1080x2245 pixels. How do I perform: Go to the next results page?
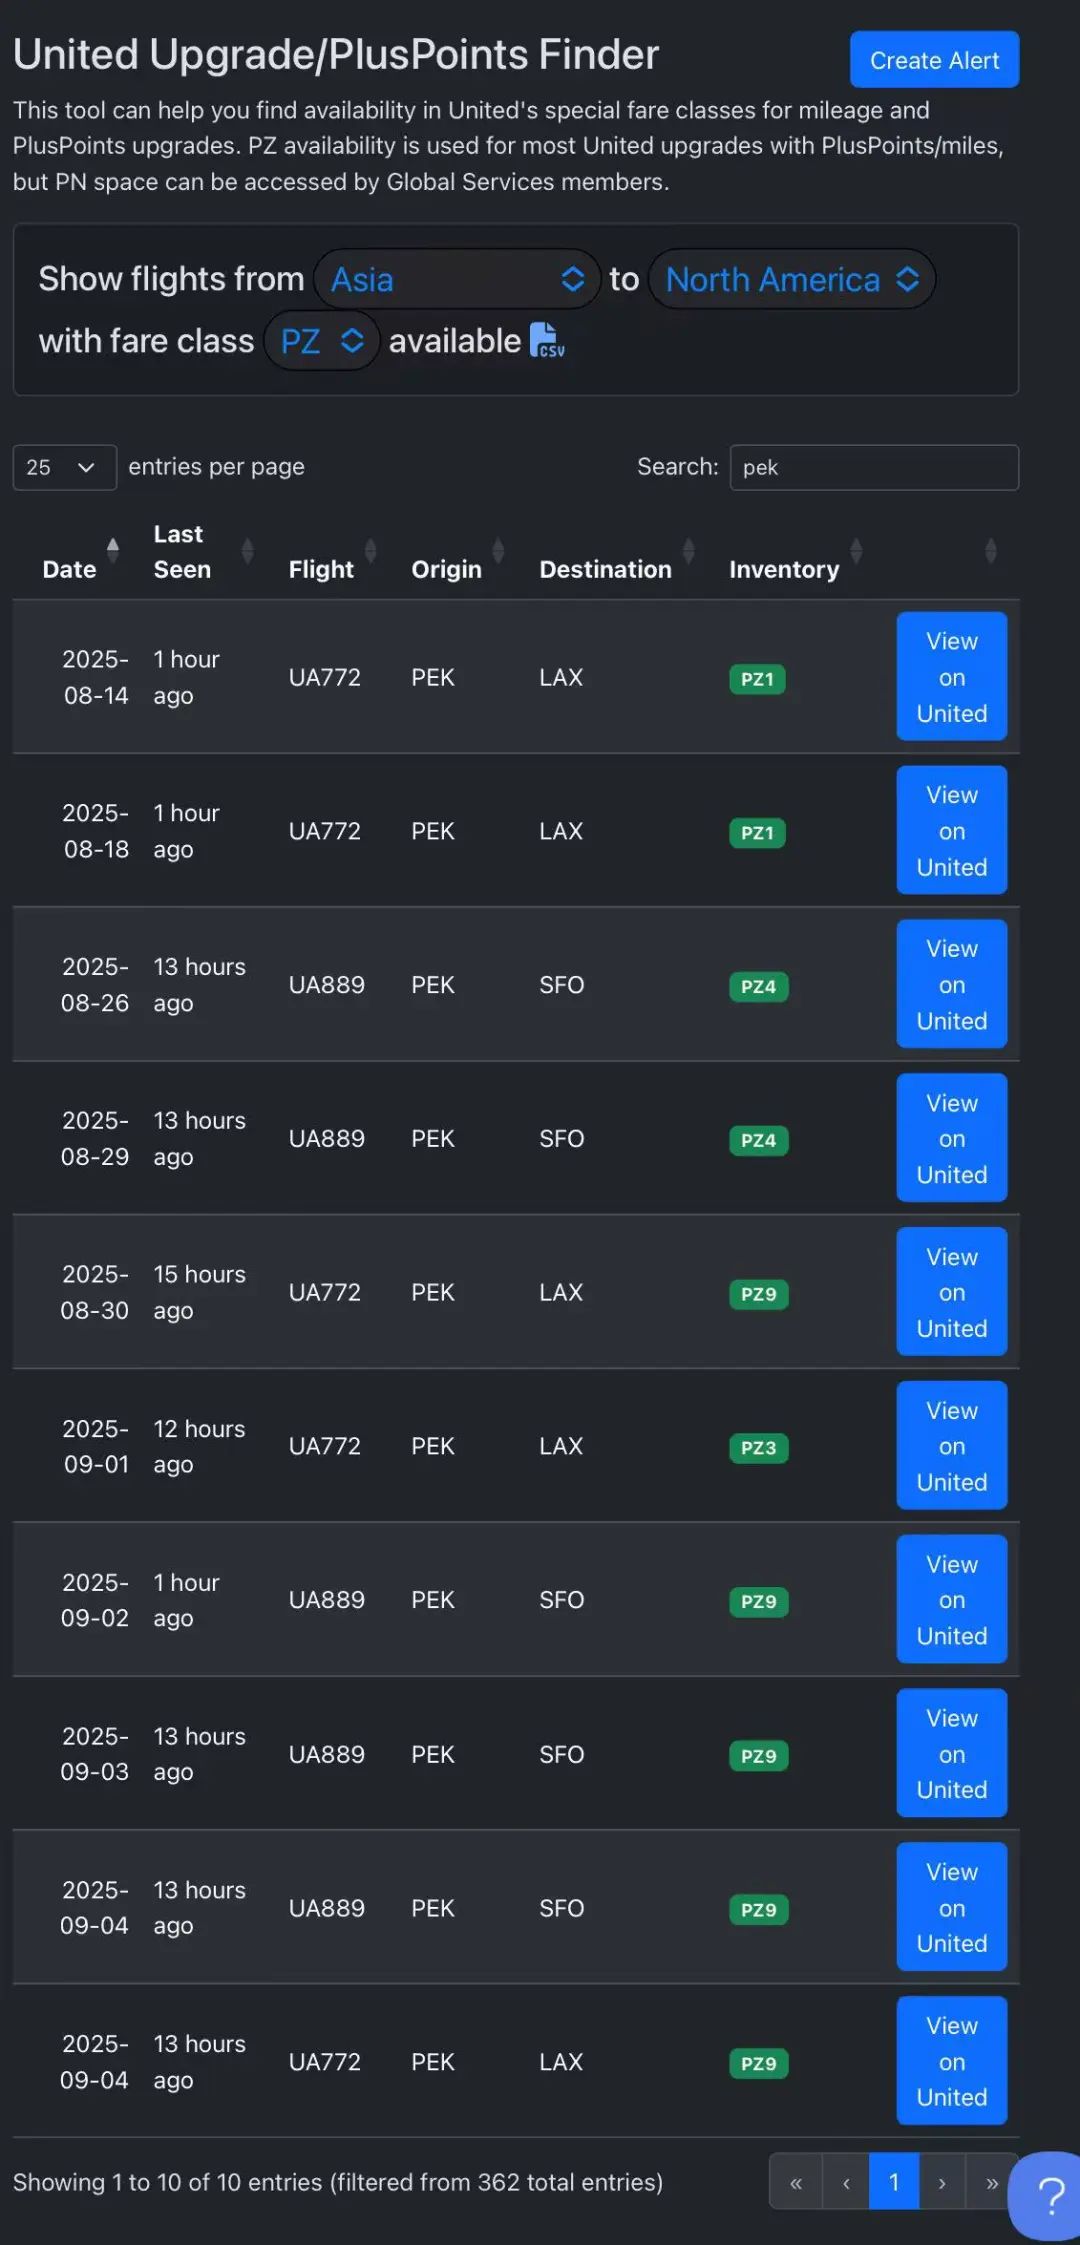click(941, 2182)
